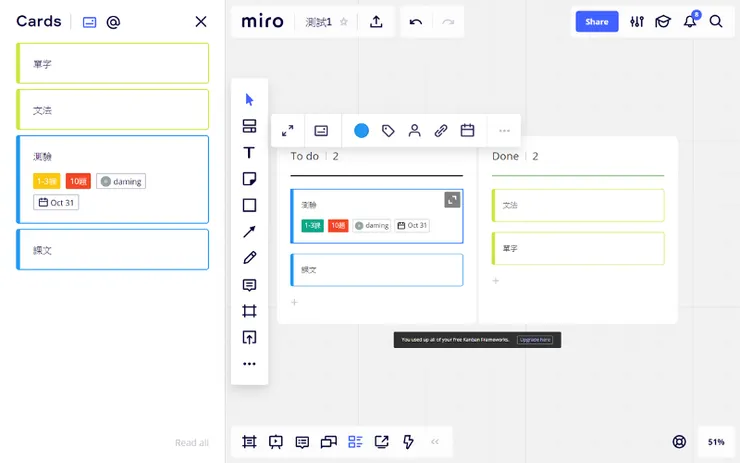
Task: Open more tools ellipsis in left toolbar
Action: coord(249,364)
